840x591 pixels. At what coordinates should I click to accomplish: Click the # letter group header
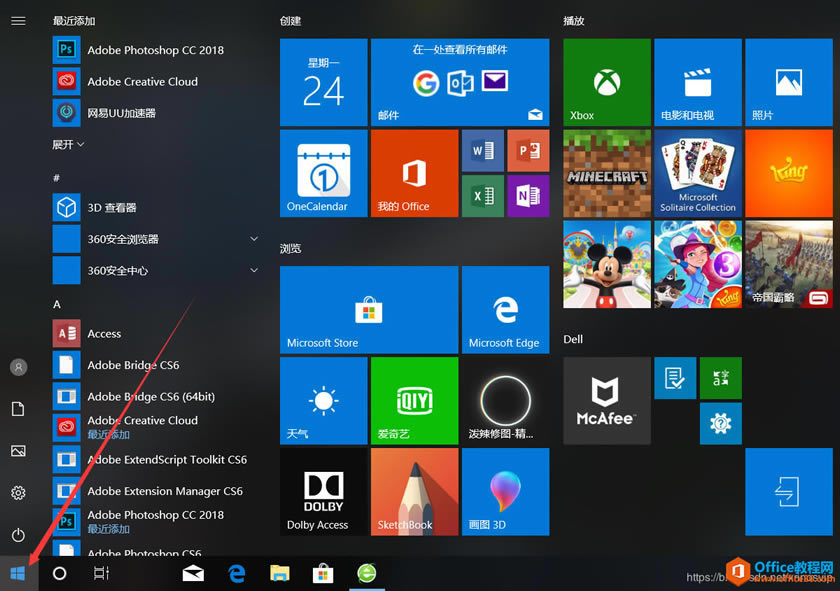(x=56, y=177)
